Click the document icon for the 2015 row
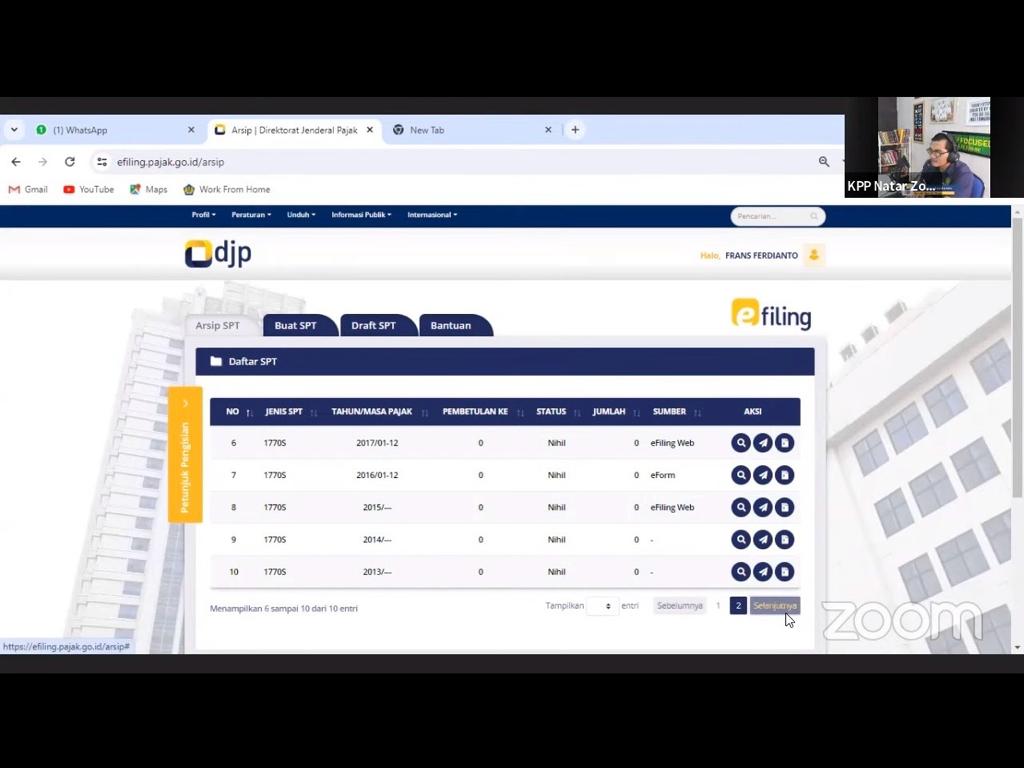This screenshot has height=768, width=1024. click(x=785, y=507)
